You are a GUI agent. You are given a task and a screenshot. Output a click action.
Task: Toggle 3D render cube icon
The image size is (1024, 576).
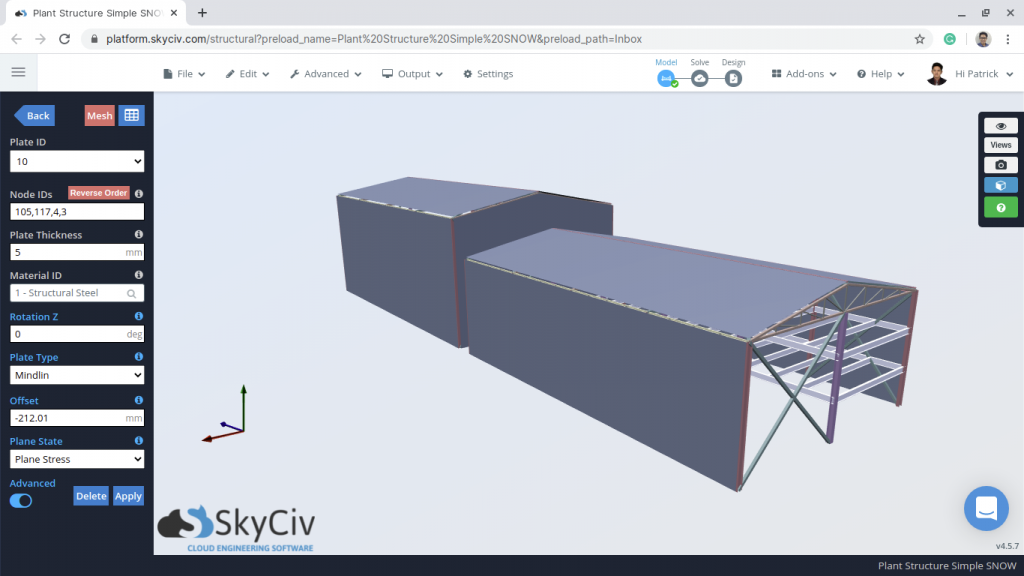[1000, 185]
